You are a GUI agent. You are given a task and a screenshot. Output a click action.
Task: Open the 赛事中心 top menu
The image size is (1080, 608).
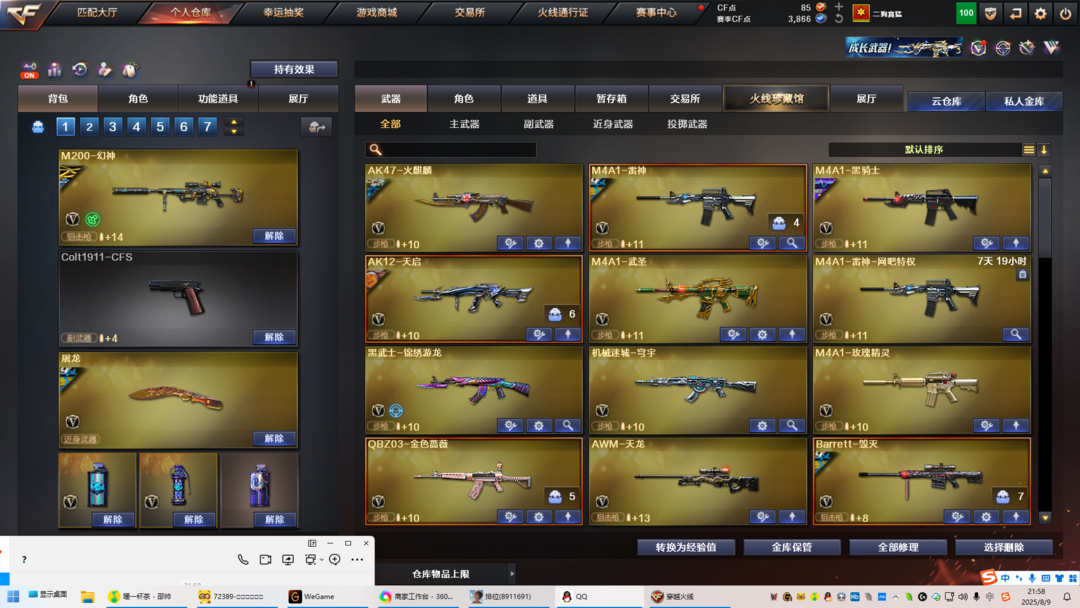656,12
